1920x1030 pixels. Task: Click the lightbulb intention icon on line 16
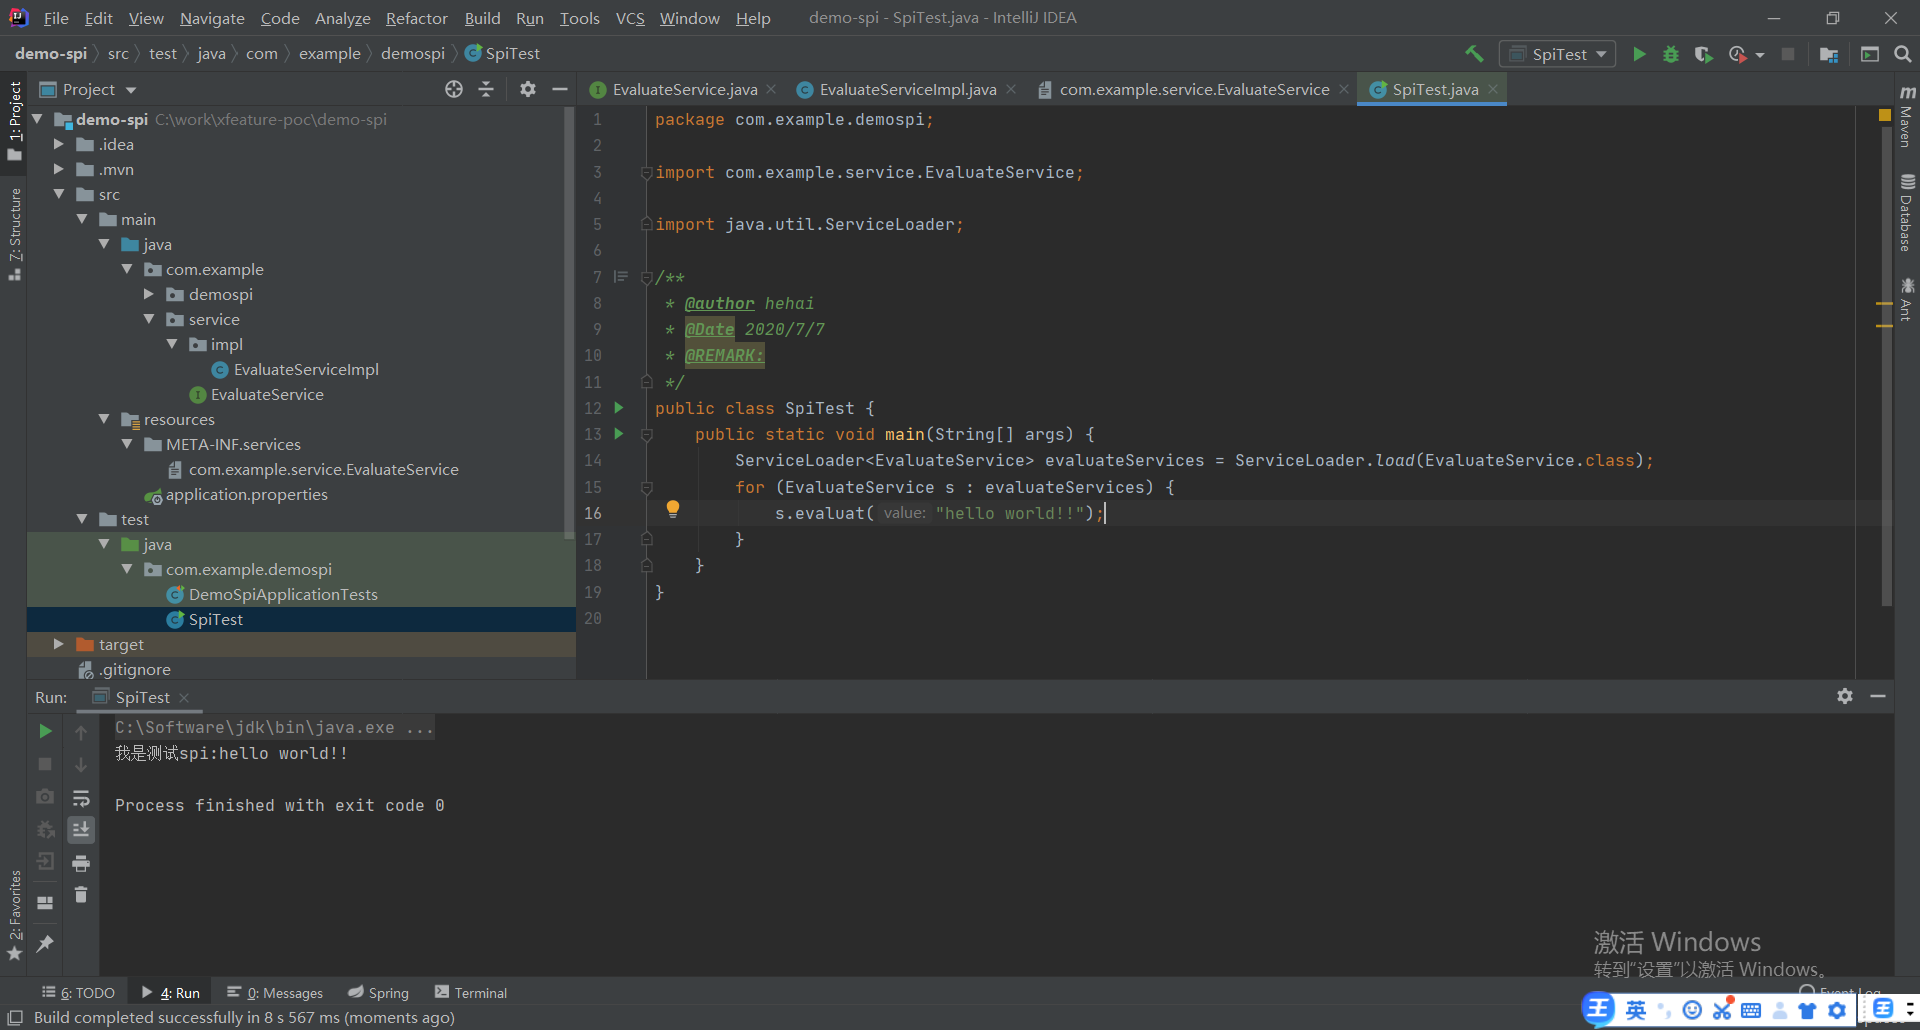673,509
